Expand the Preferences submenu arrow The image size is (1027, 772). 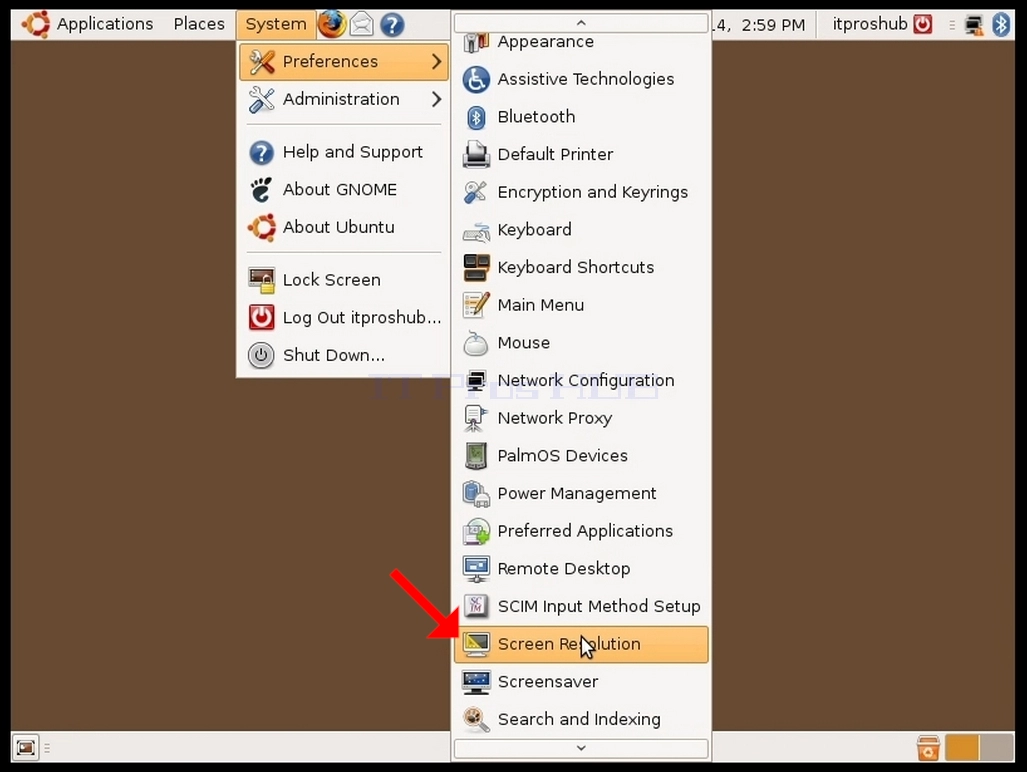437,62
